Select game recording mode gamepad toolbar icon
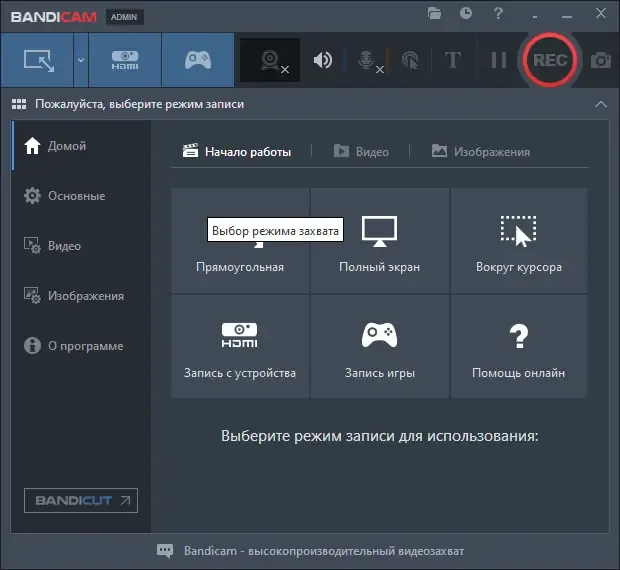Screen dimensions: 620x570 198,60
